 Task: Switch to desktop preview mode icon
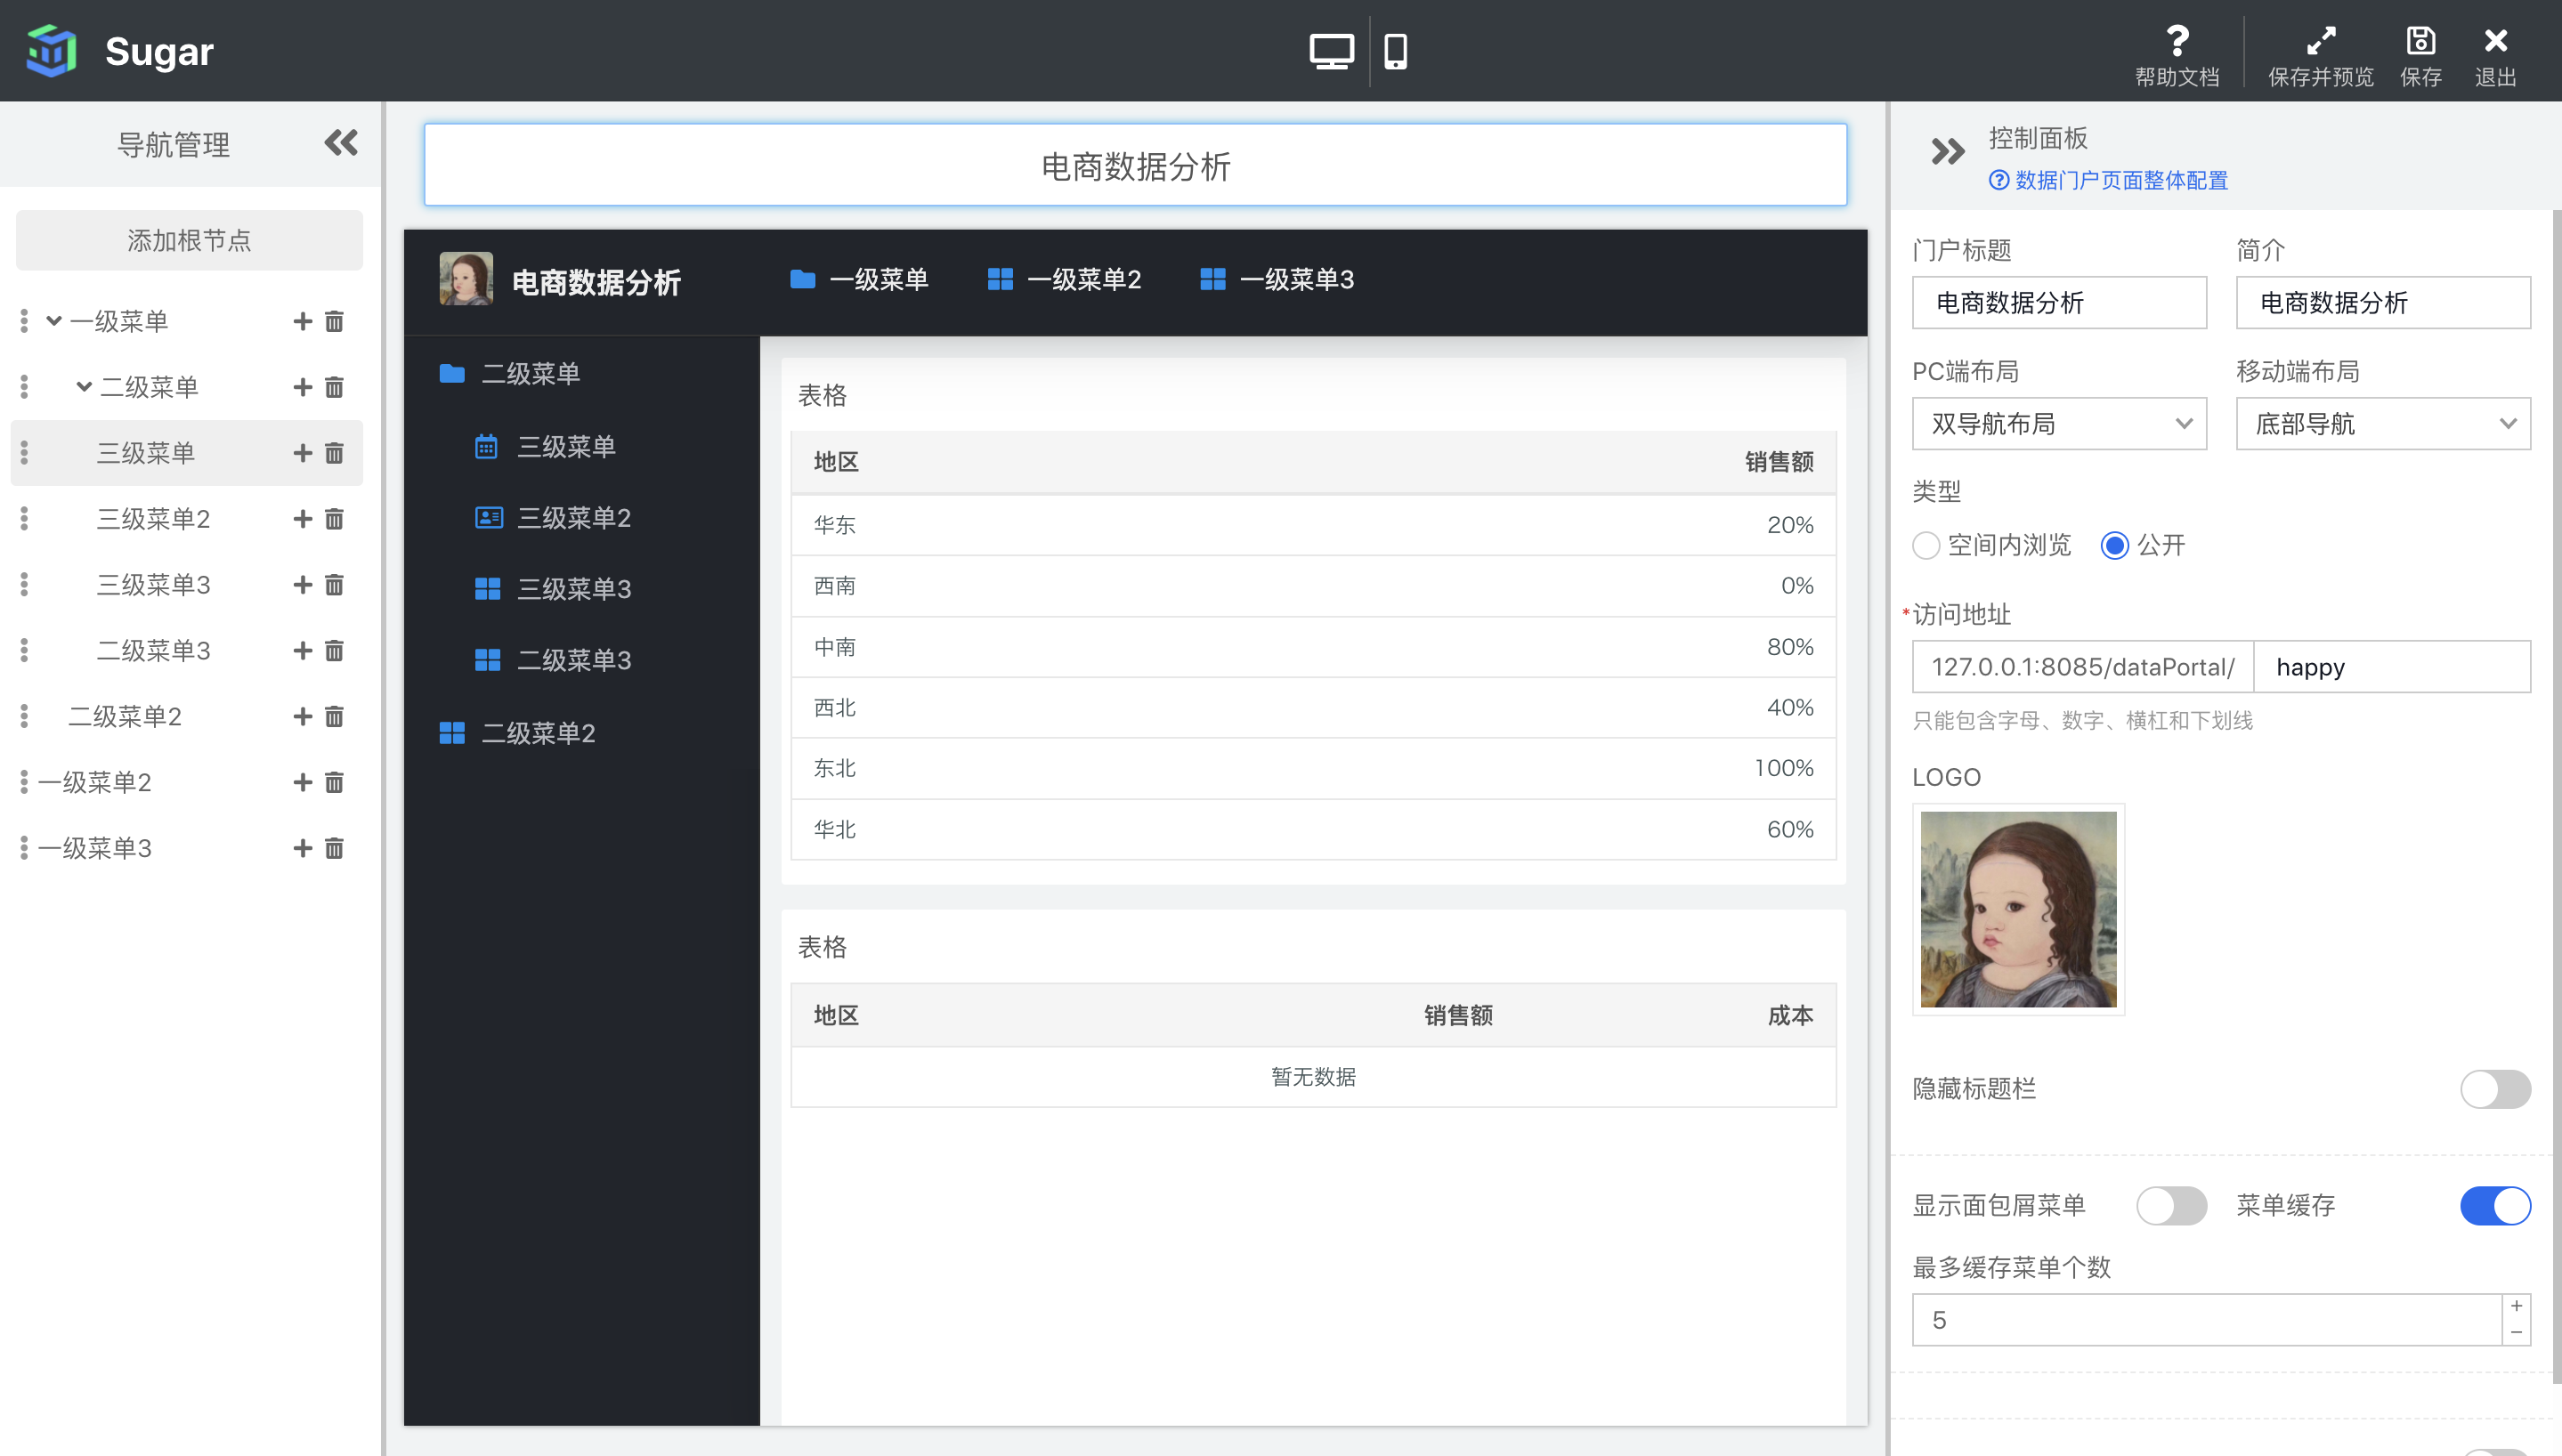click(x=1331, y=50)
